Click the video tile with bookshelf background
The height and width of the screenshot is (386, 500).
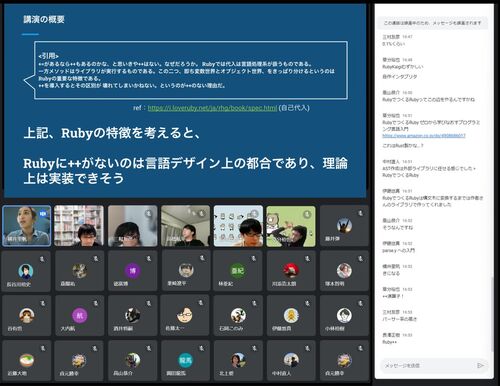click(79, 226)
